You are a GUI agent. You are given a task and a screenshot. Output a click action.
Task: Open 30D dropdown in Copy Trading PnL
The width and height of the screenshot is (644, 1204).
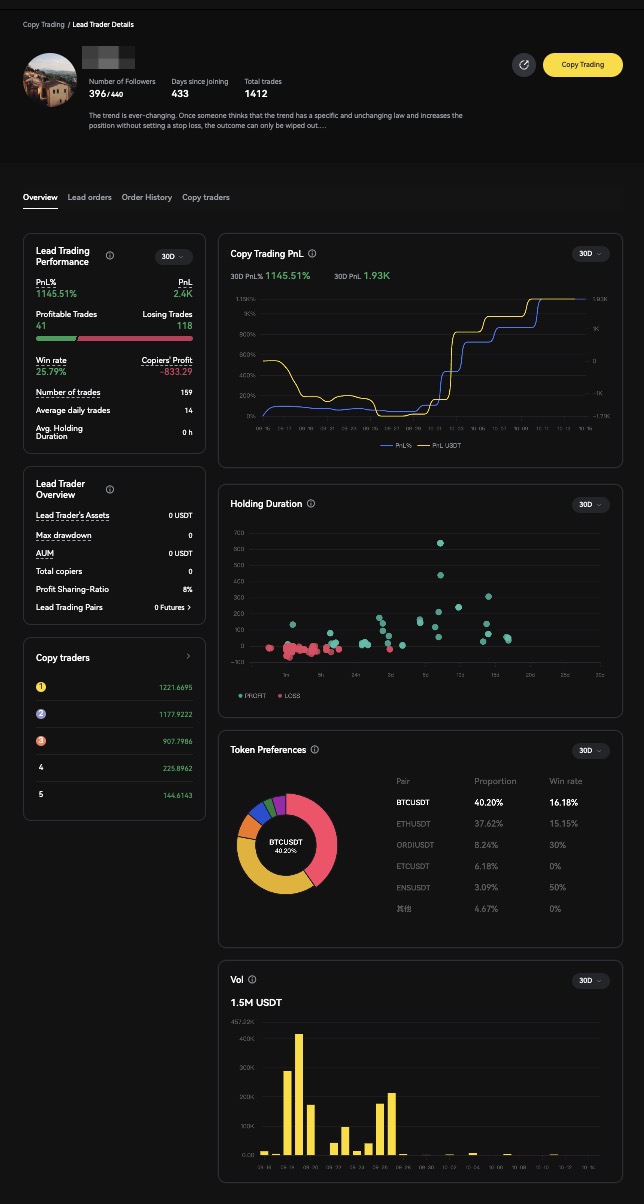589,254
